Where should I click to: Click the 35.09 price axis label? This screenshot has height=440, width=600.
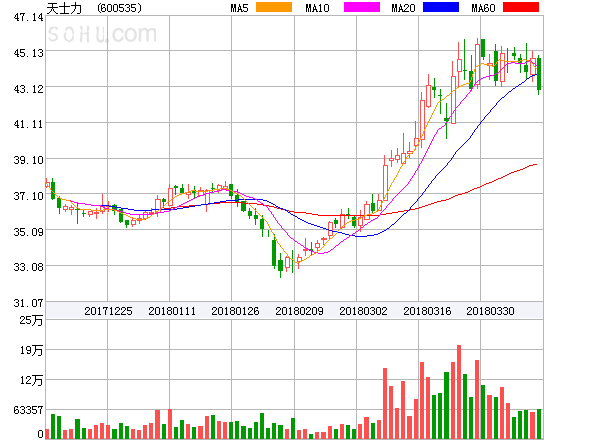[28, 232]
